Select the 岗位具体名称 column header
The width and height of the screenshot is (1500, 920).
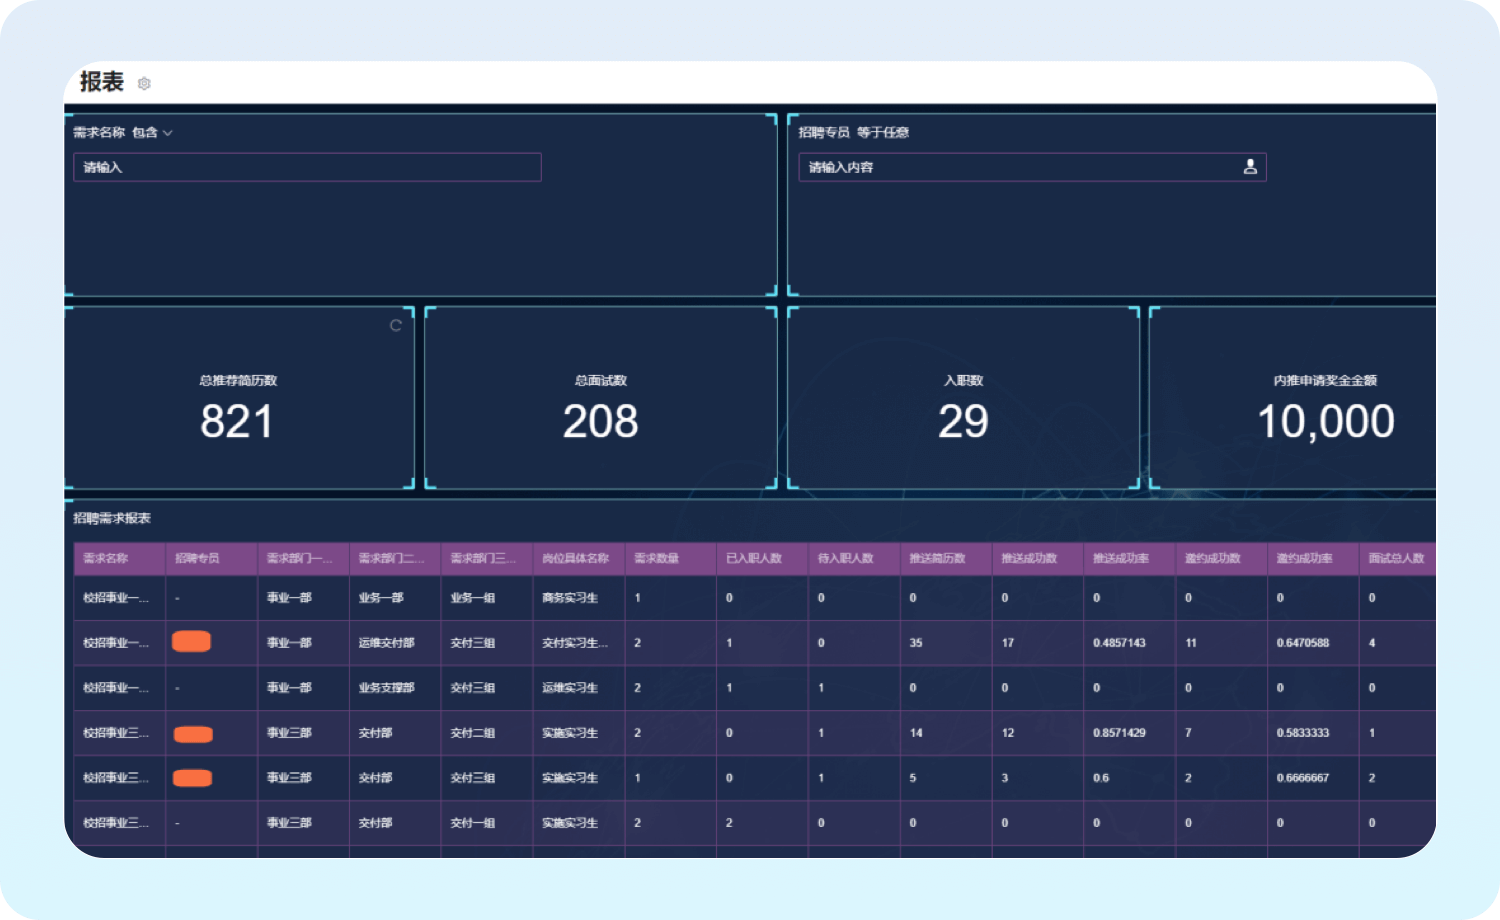[575, 558]
